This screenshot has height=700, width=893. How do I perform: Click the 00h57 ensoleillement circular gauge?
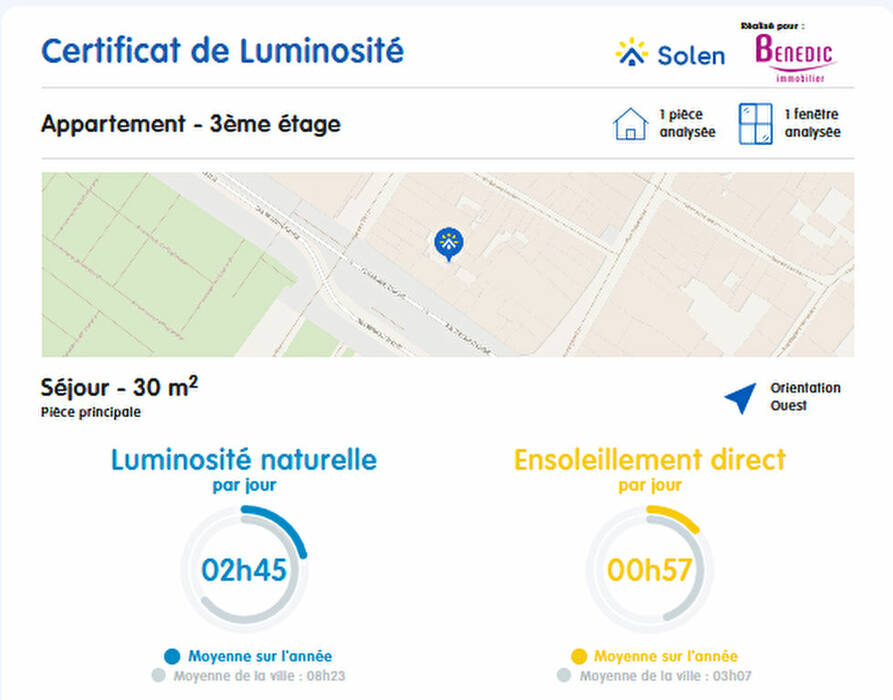[x=649, y=570]
